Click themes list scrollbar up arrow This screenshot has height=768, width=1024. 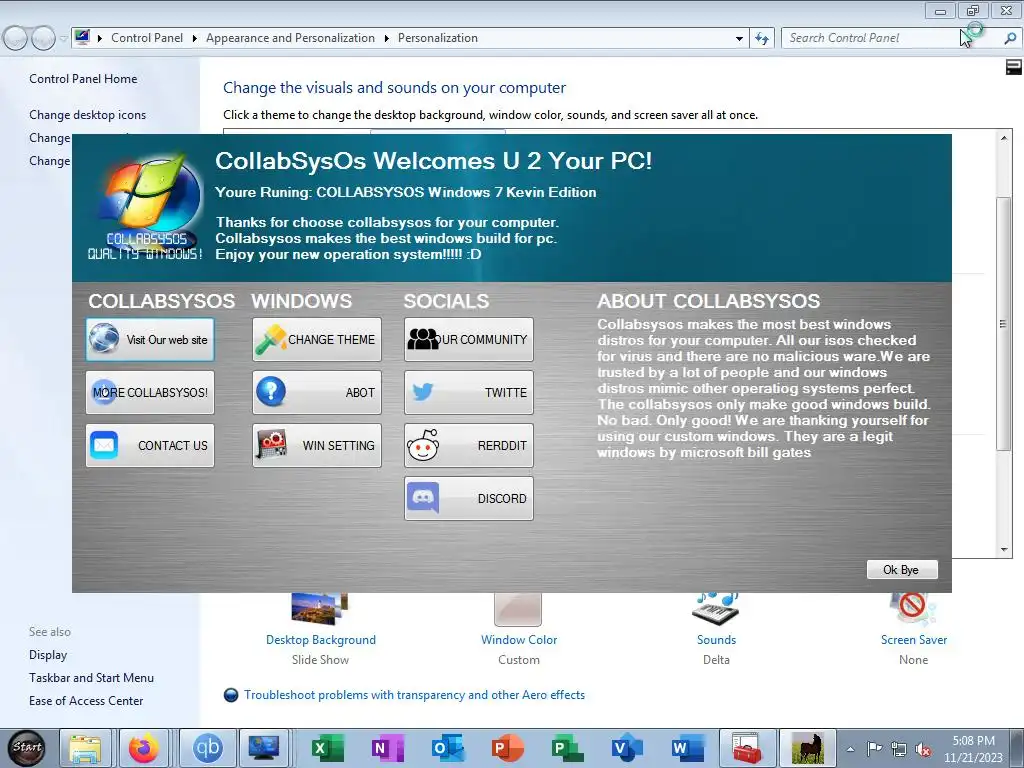pos(1004,138)
